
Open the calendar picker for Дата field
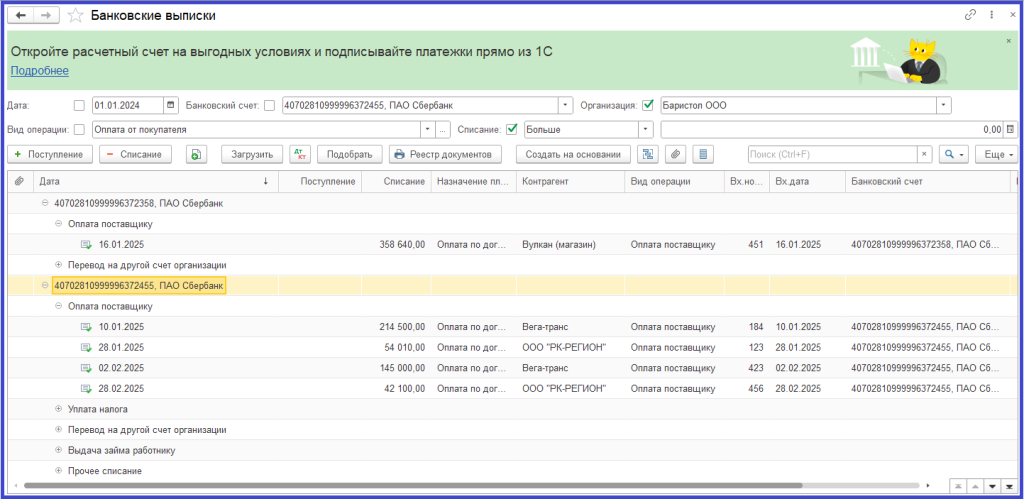pyautogui.click(x=171, y=105)
